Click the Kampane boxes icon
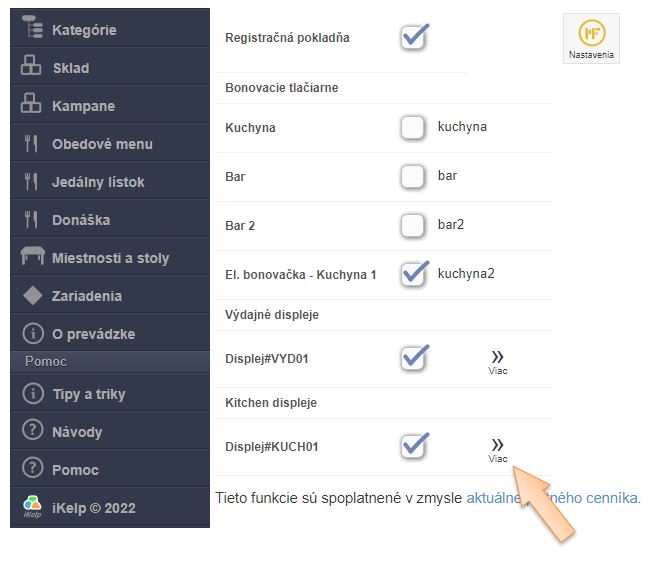Viewport: 672px width, 572px height. click(x=32, y=106)
